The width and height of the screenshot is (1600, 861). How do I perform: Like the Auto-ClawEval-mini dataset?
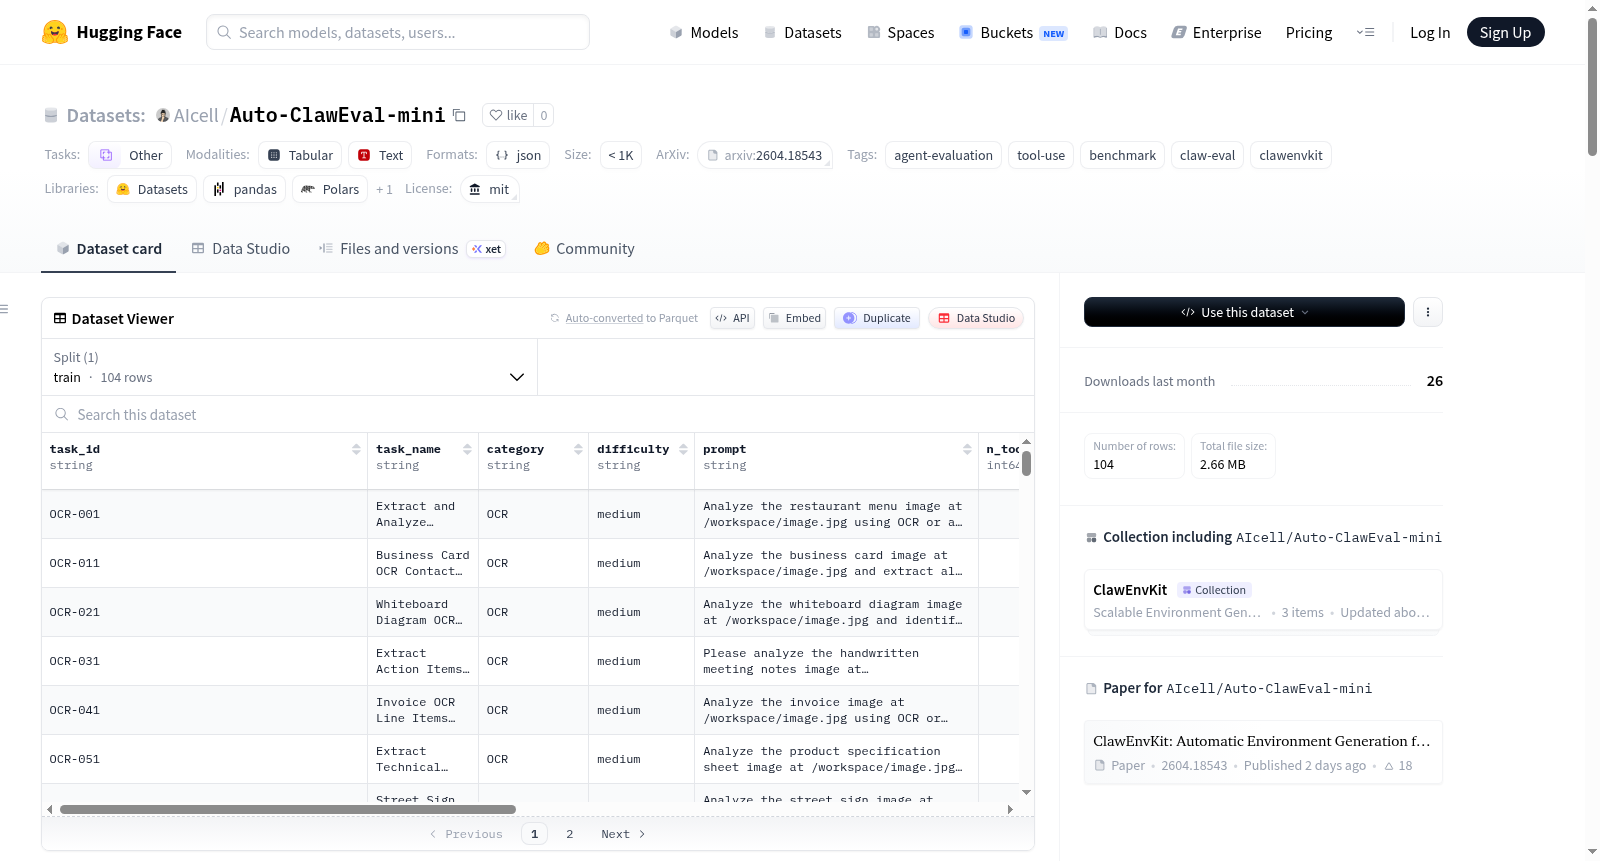click(508, 115)
